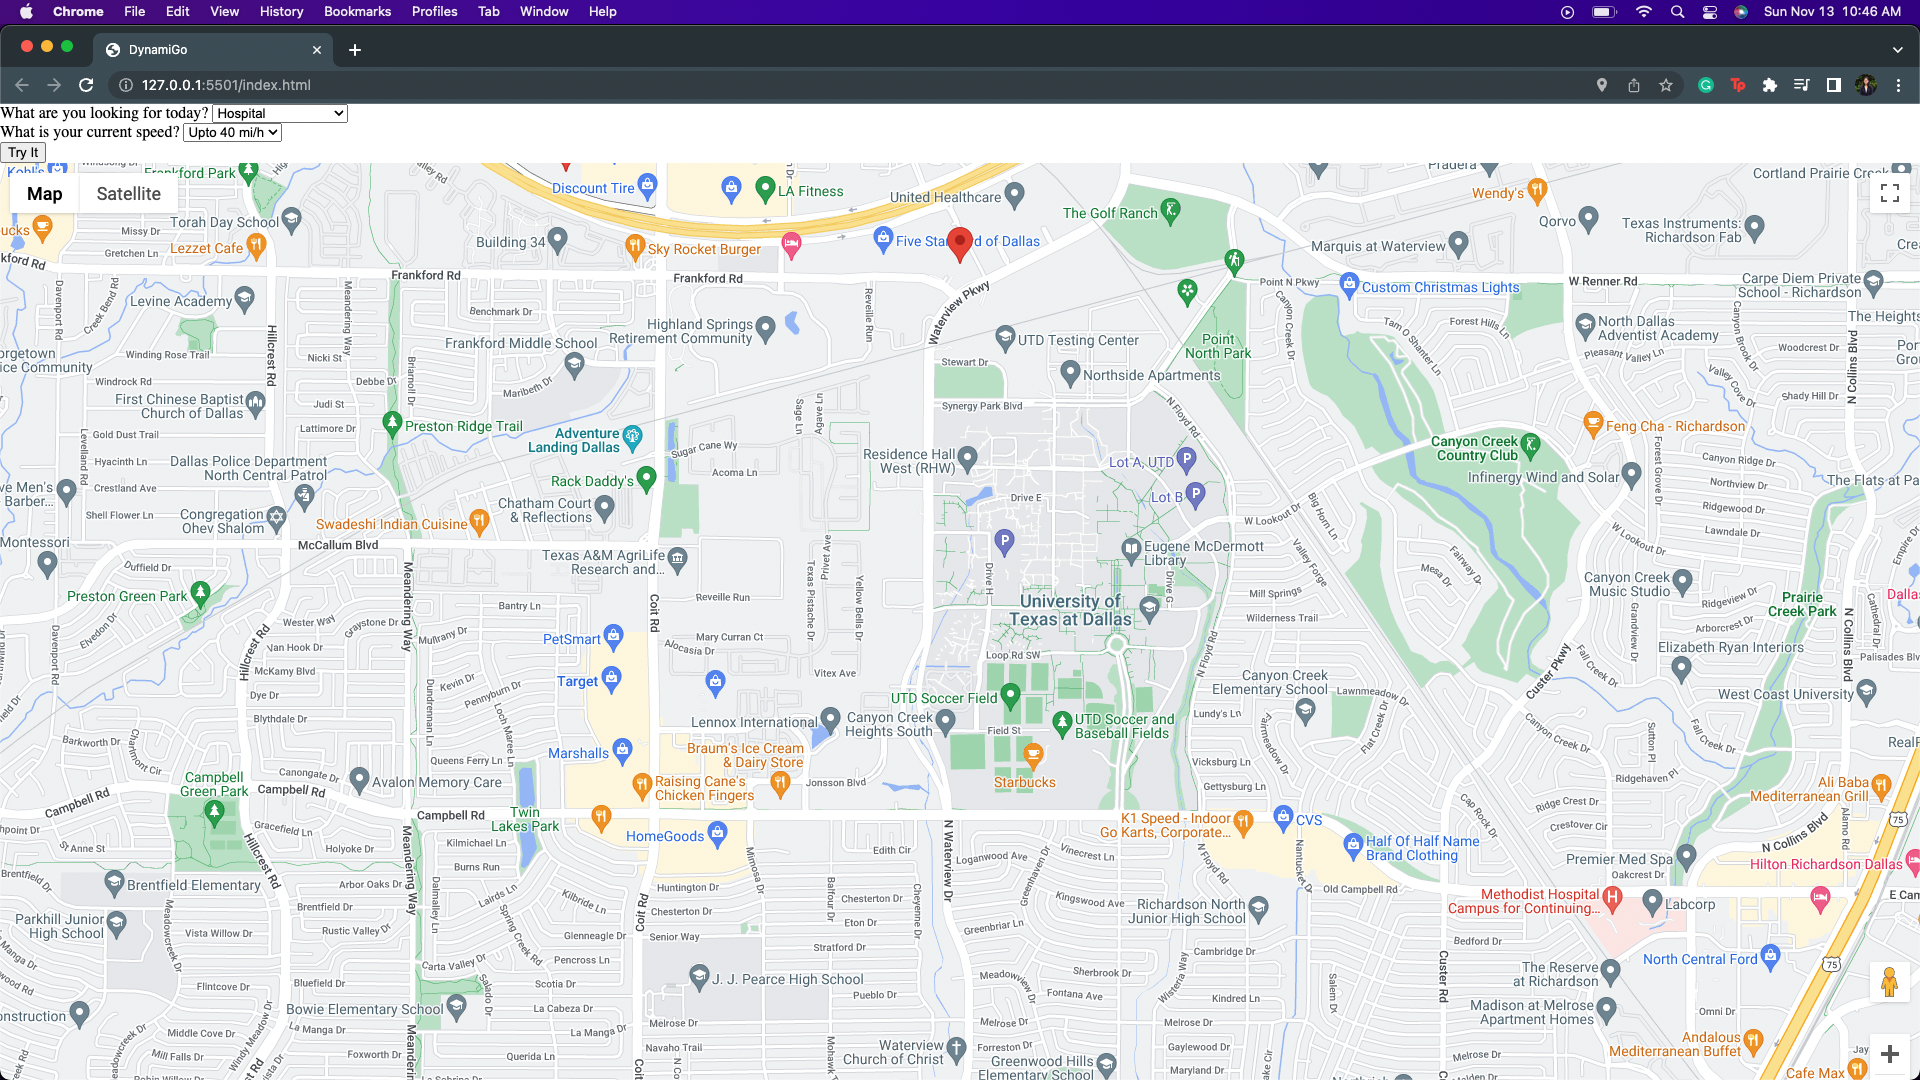
Task: Click the Starbucks map pin
Action: point(1033,754)
